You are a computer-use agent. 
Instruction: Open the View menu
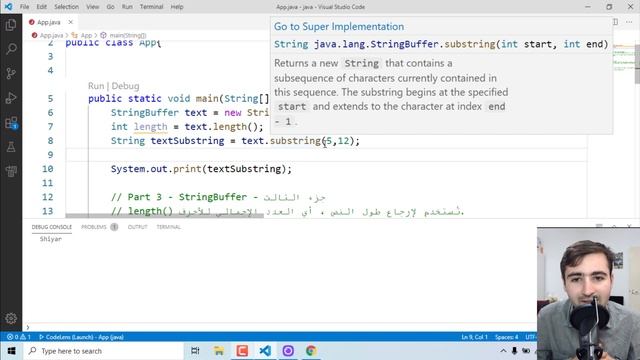tap(93, 7)
